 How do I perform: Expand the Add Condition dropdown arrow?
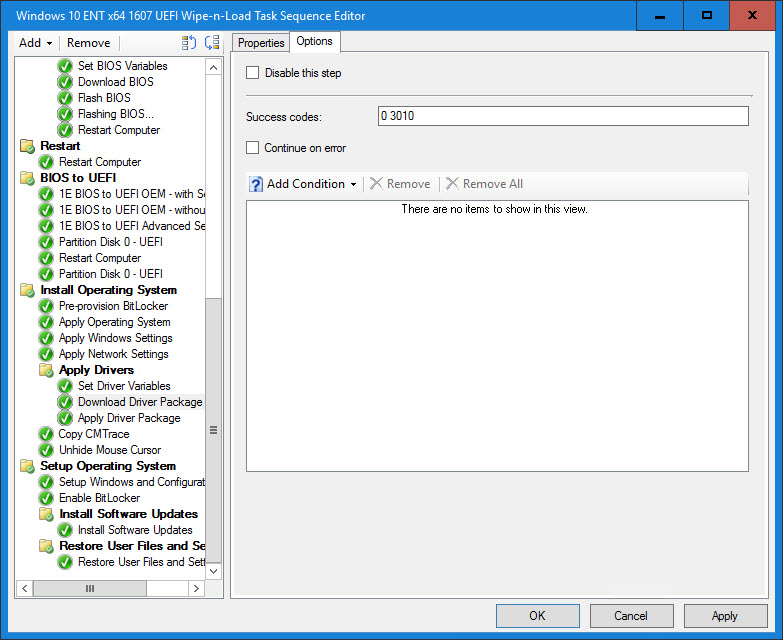[x=353, y=184]
